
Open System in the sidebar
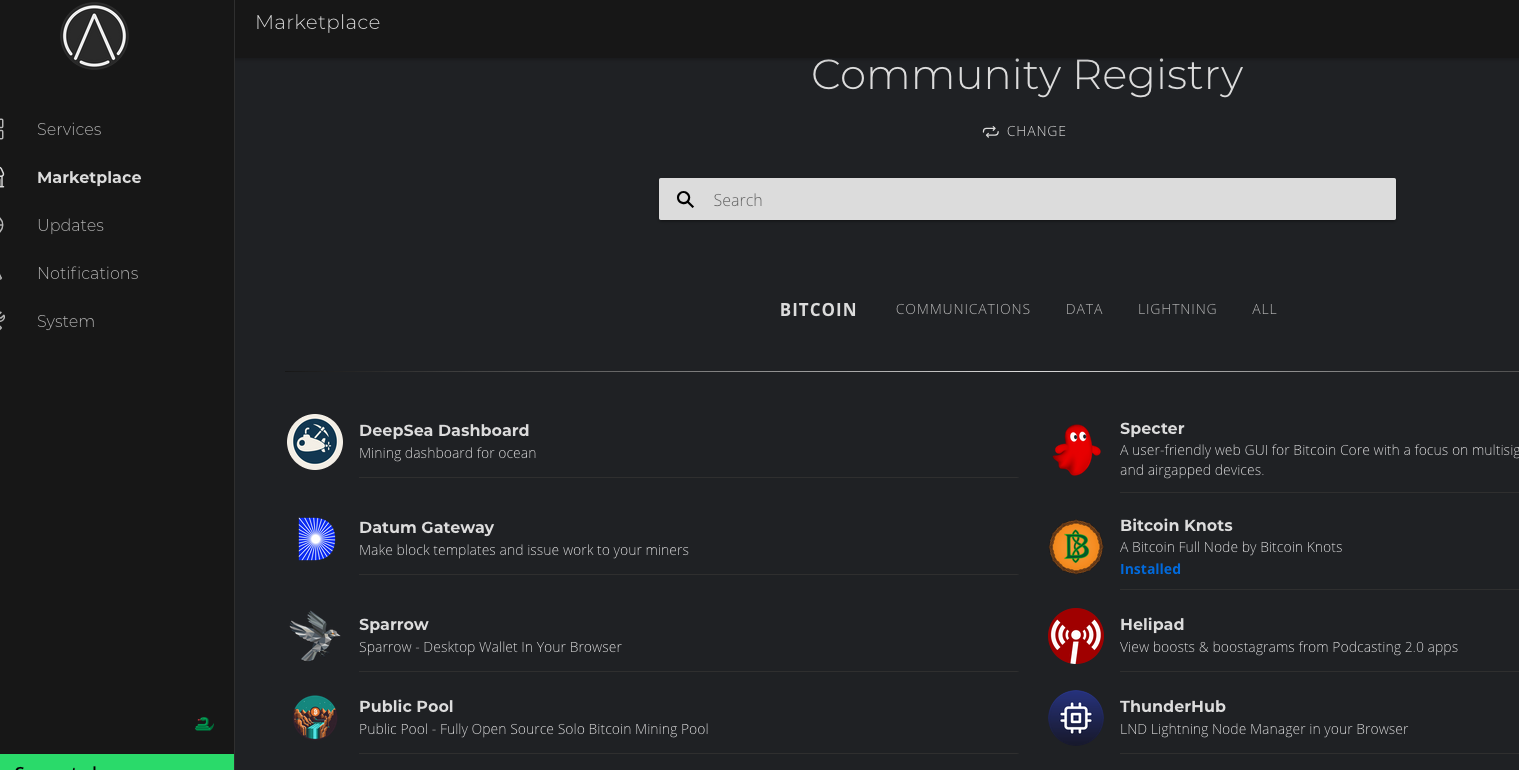coord(66,321)
